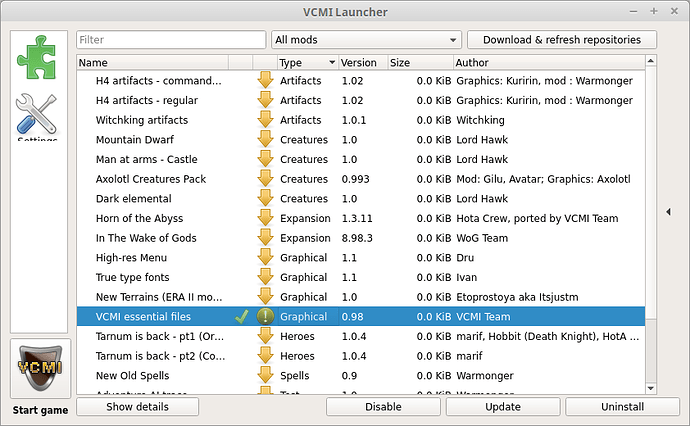Click download arrow for New Terrains mod
The image size is (690, 426).
click(265, 297)
